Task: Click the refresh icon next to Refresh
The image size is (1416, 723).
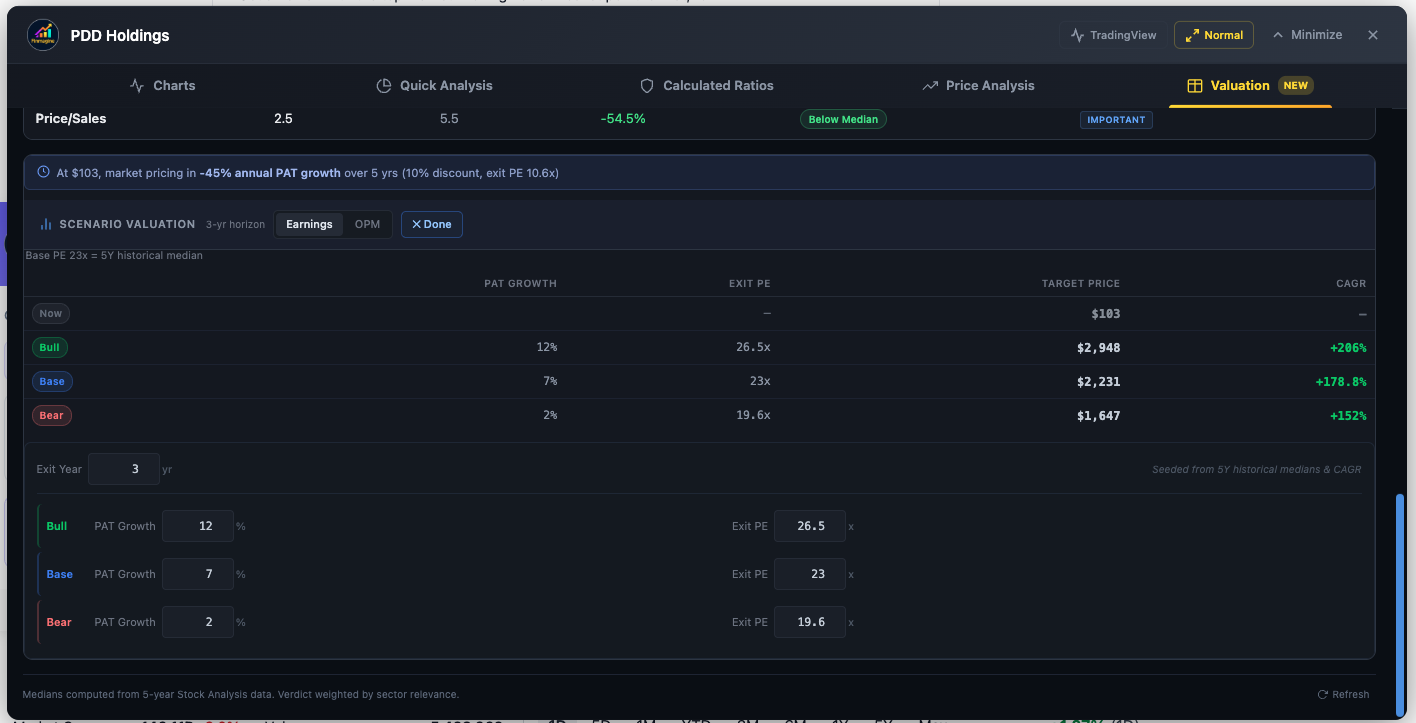Action: coord(1321,694)
